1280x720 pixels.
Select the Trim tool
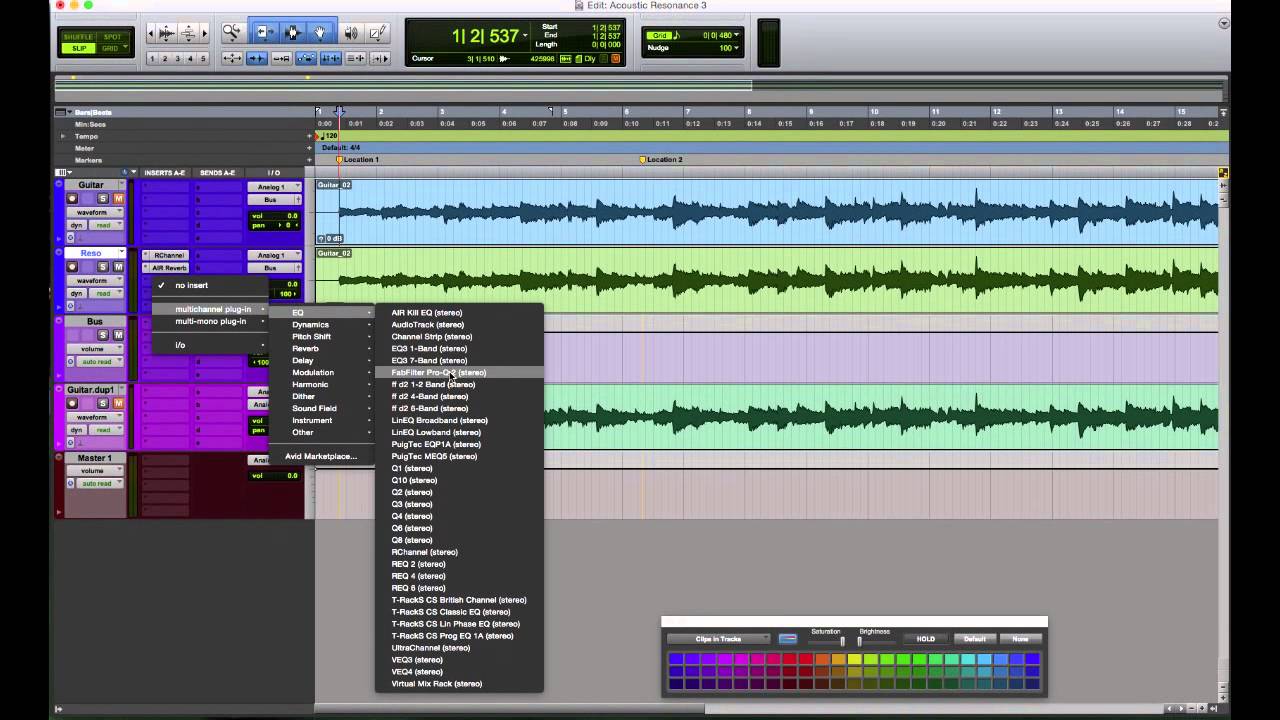[263, 33]
